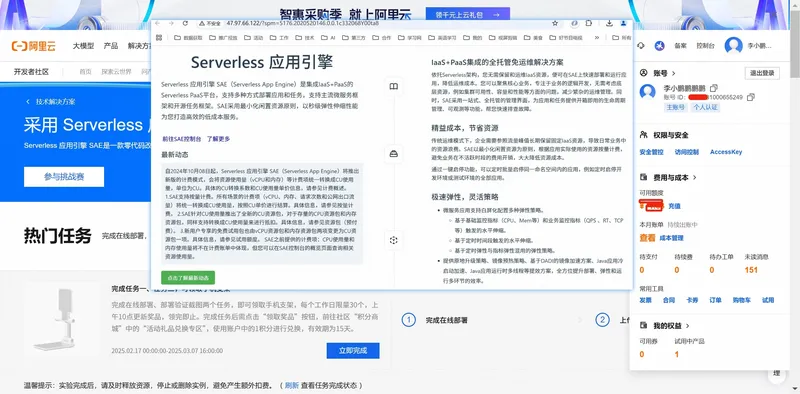Open the 大模型 menu in the Aliyun navigation

point(83,46)
